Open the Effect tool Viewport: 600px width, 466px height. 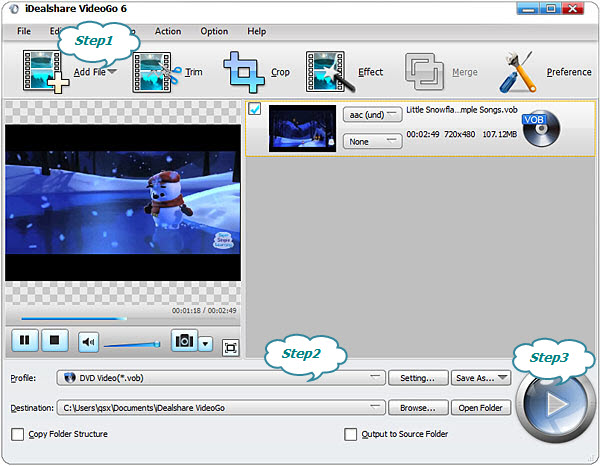coord(344,72)
